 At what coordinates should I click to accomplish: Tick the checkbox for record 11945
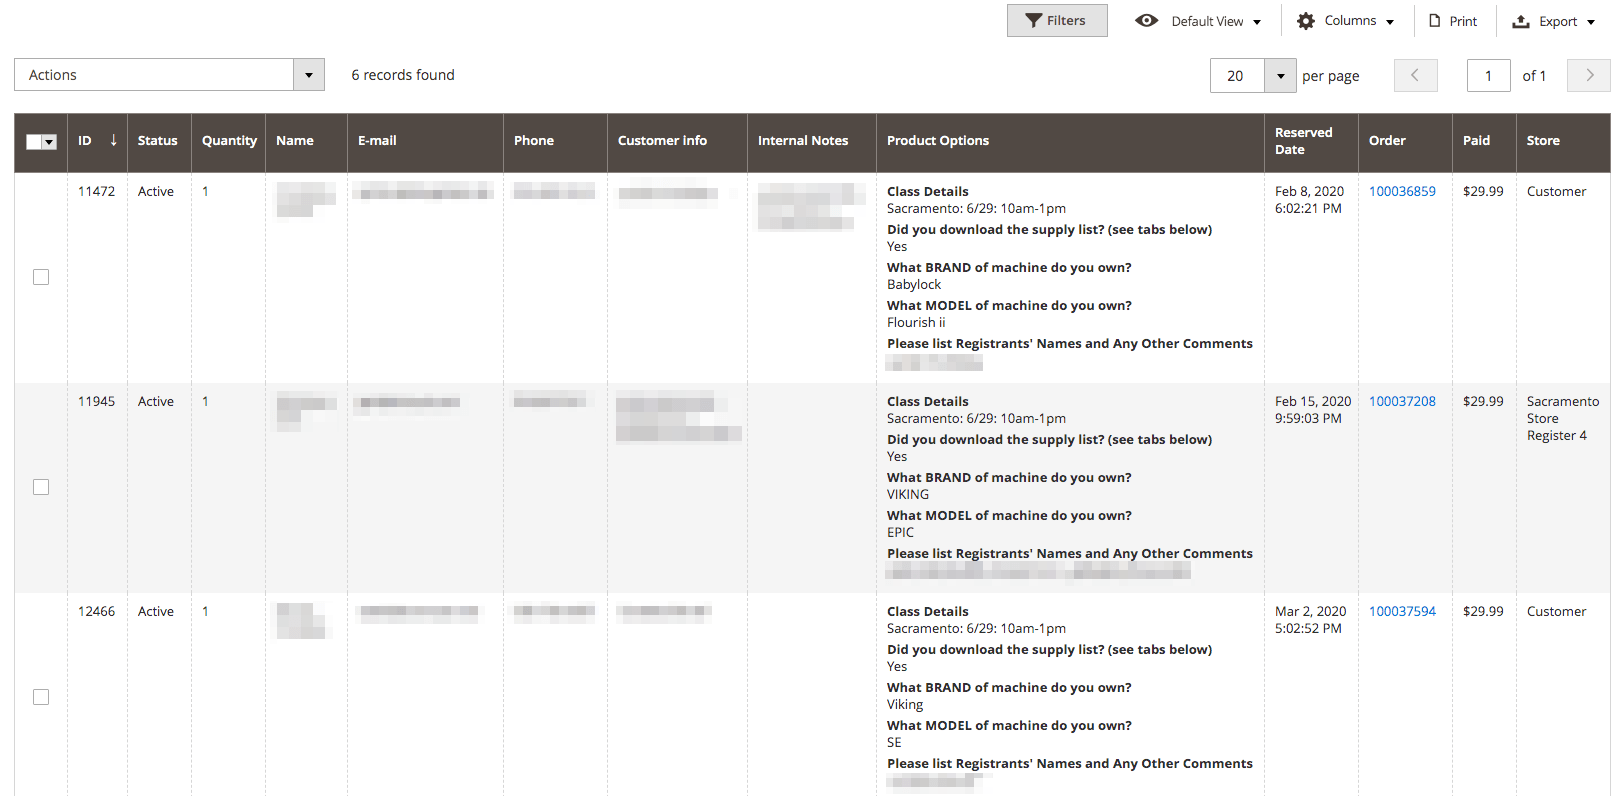[x=41, y=487]
